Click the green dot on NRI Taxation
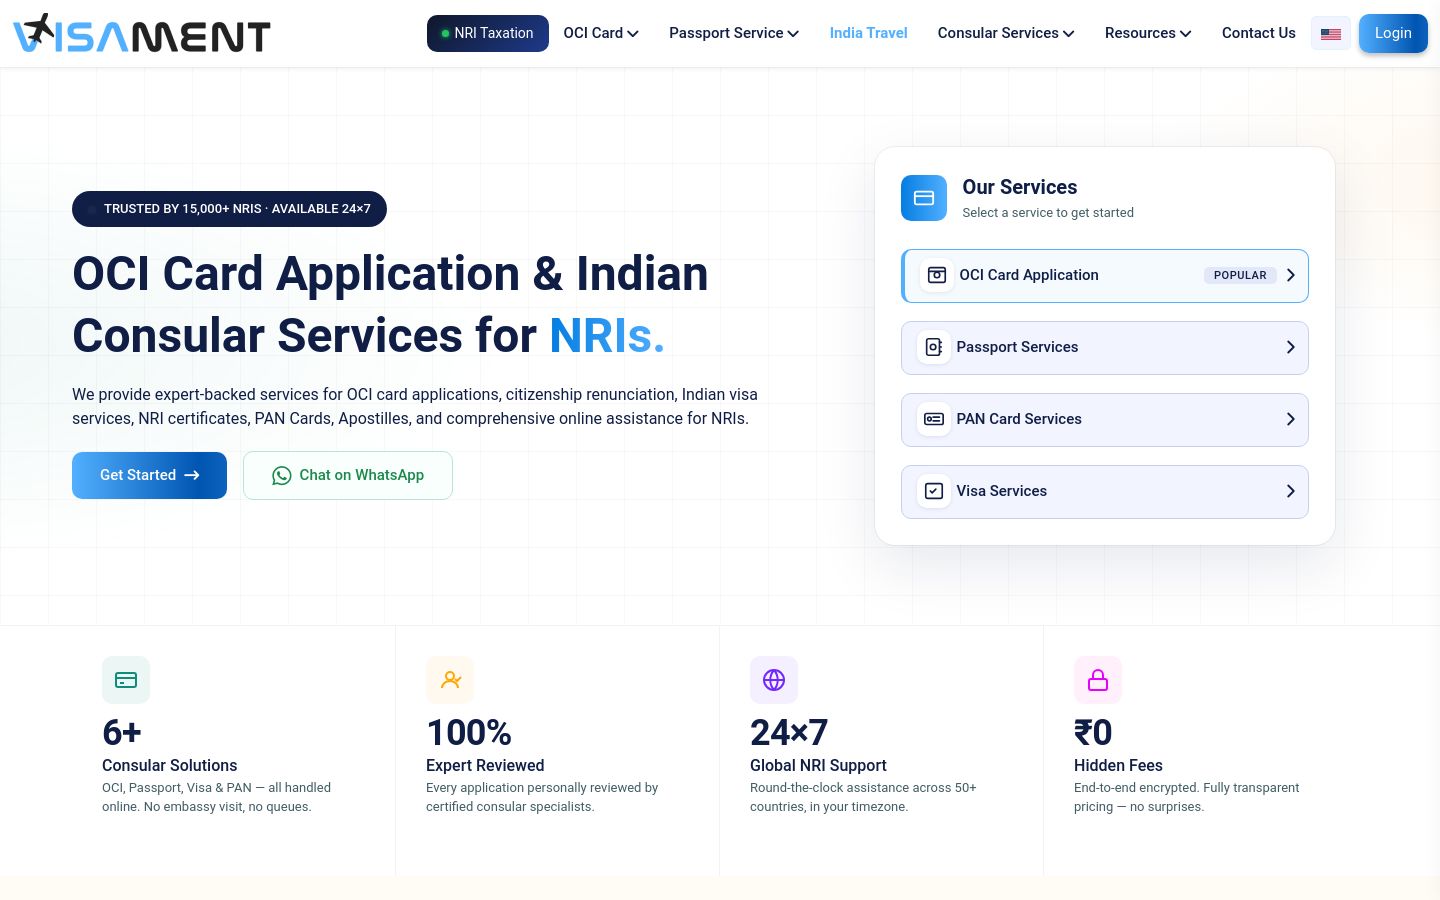Screen dimensions: 1440x900 [446, 34]
